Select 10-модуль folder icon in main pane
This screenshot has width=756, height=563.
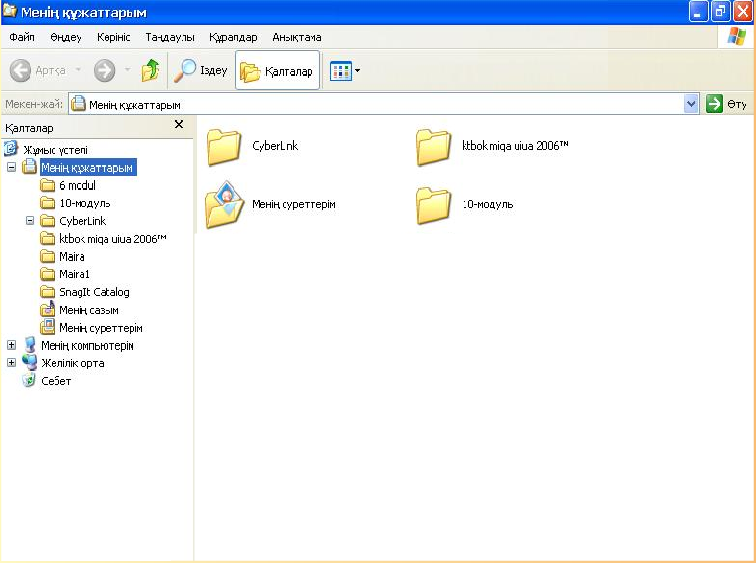pos(433,206)
